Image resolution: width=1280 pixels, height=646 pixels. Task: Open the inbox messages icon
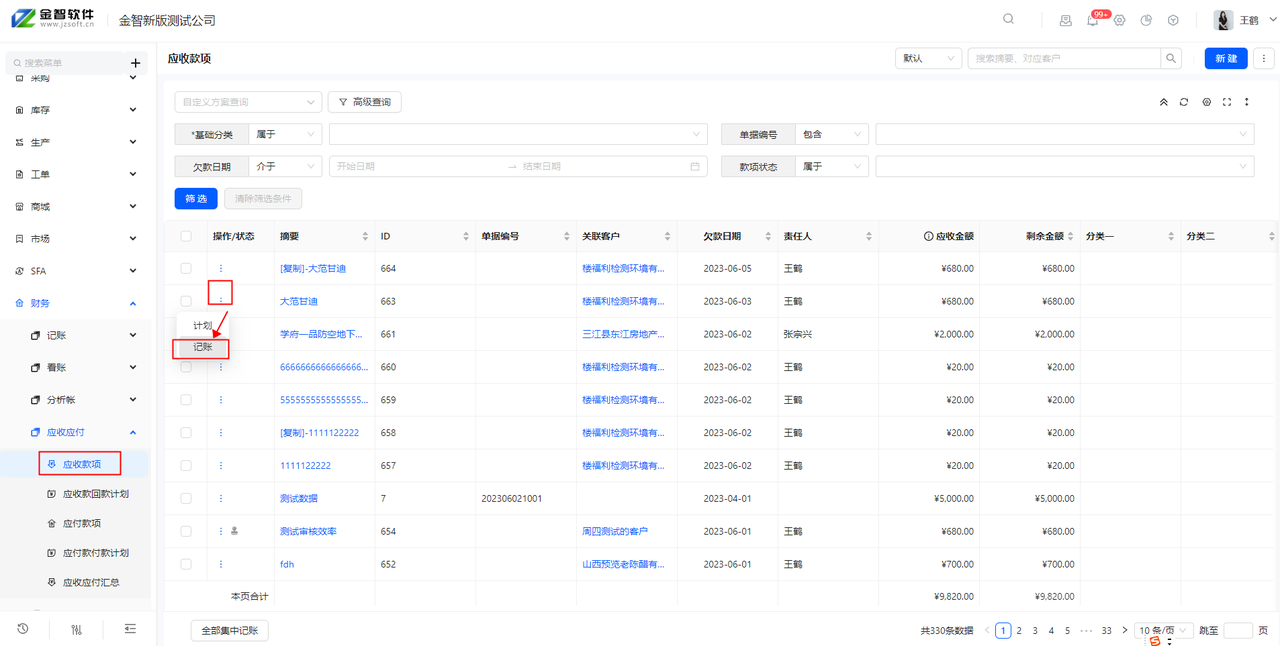coord(1065,20)
